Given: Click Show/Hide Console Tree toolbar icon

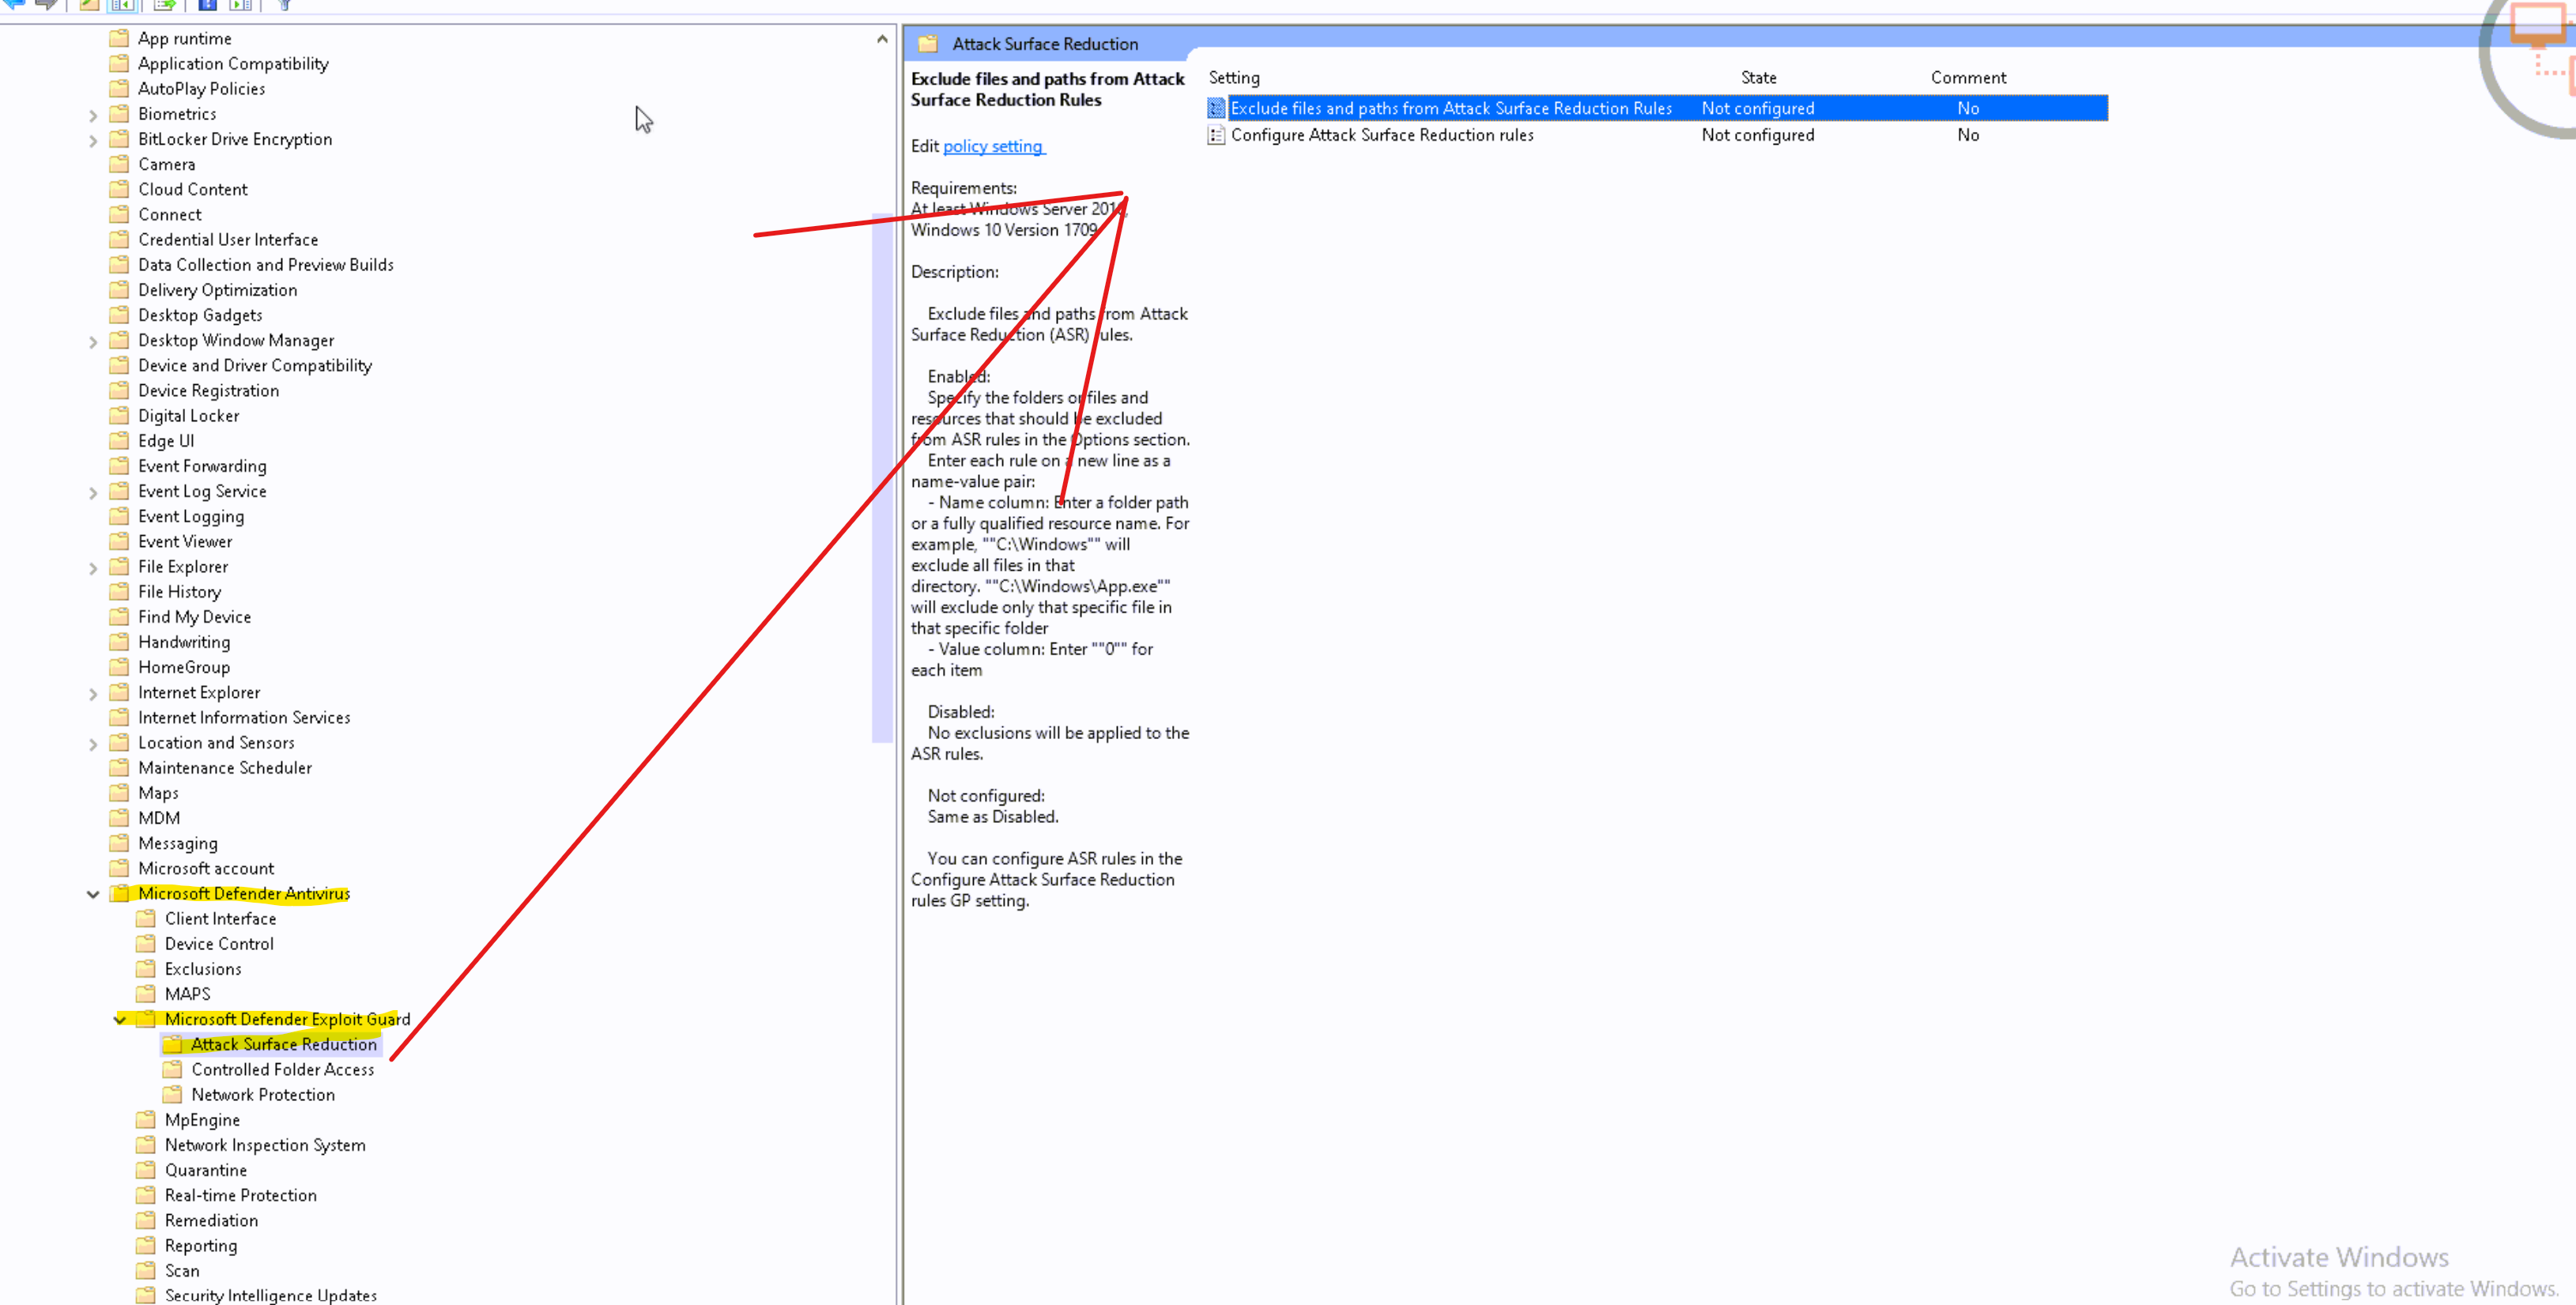Looking at the screenshot, I should point(122,5).
